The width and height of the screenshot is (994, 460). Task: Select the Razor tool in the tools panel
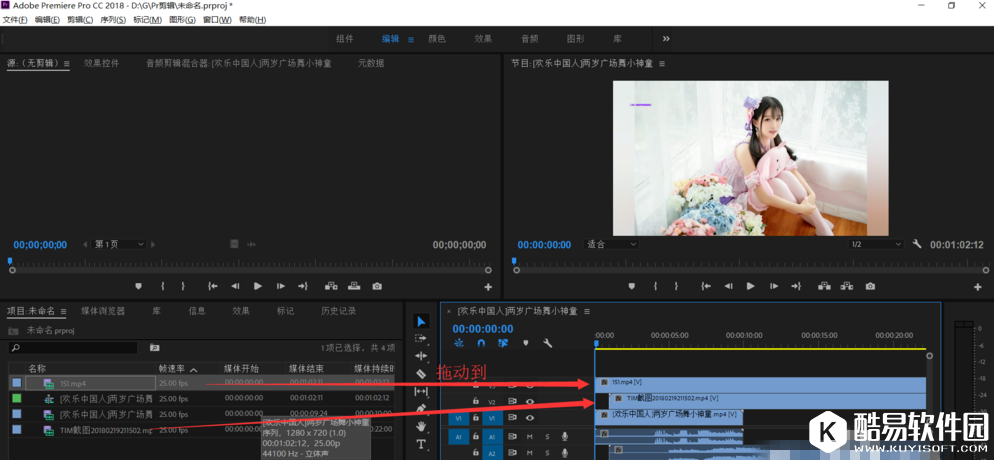(421, 374)
